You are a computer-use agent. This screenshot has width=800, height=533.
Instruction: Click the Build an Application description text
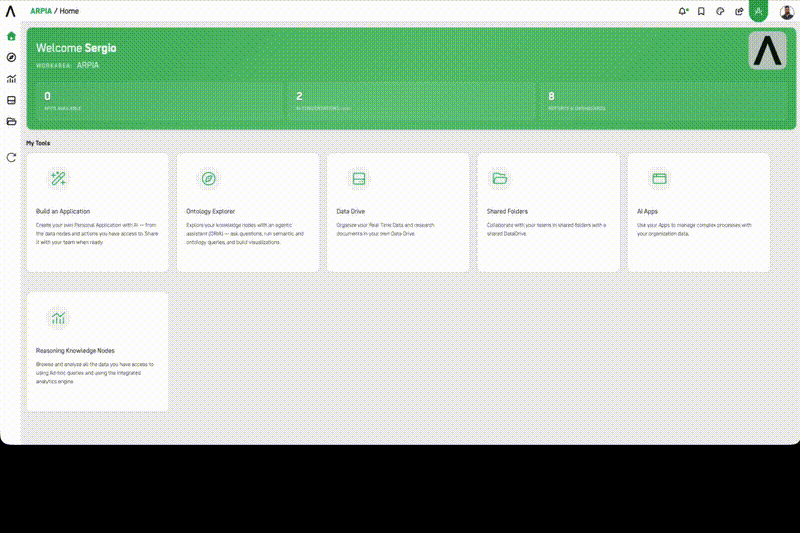coord(97,234)
